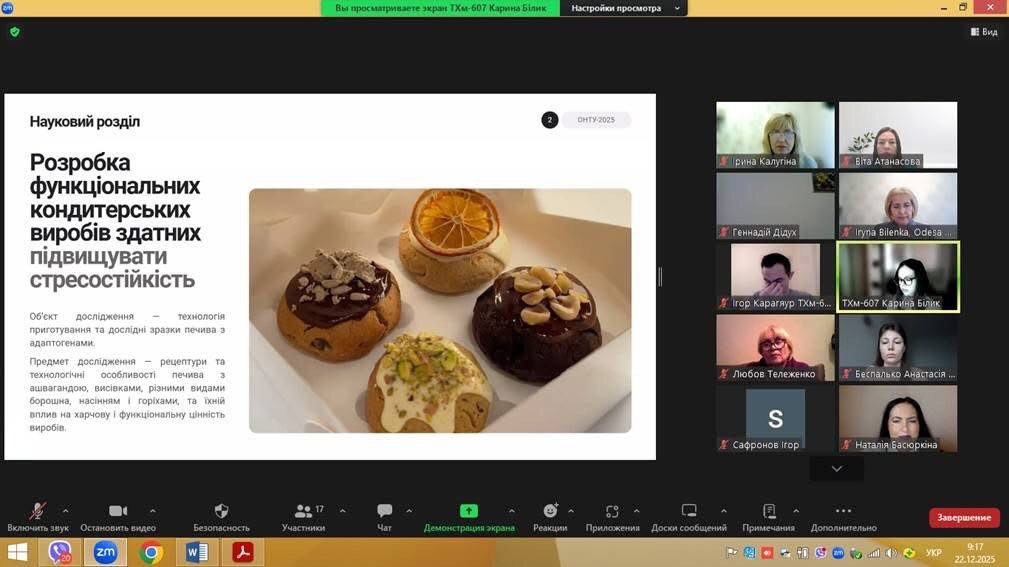Open Google Chrome from the taskbar
The height and width of the screenshot is (567, 1009).
(x=151, y=552)
